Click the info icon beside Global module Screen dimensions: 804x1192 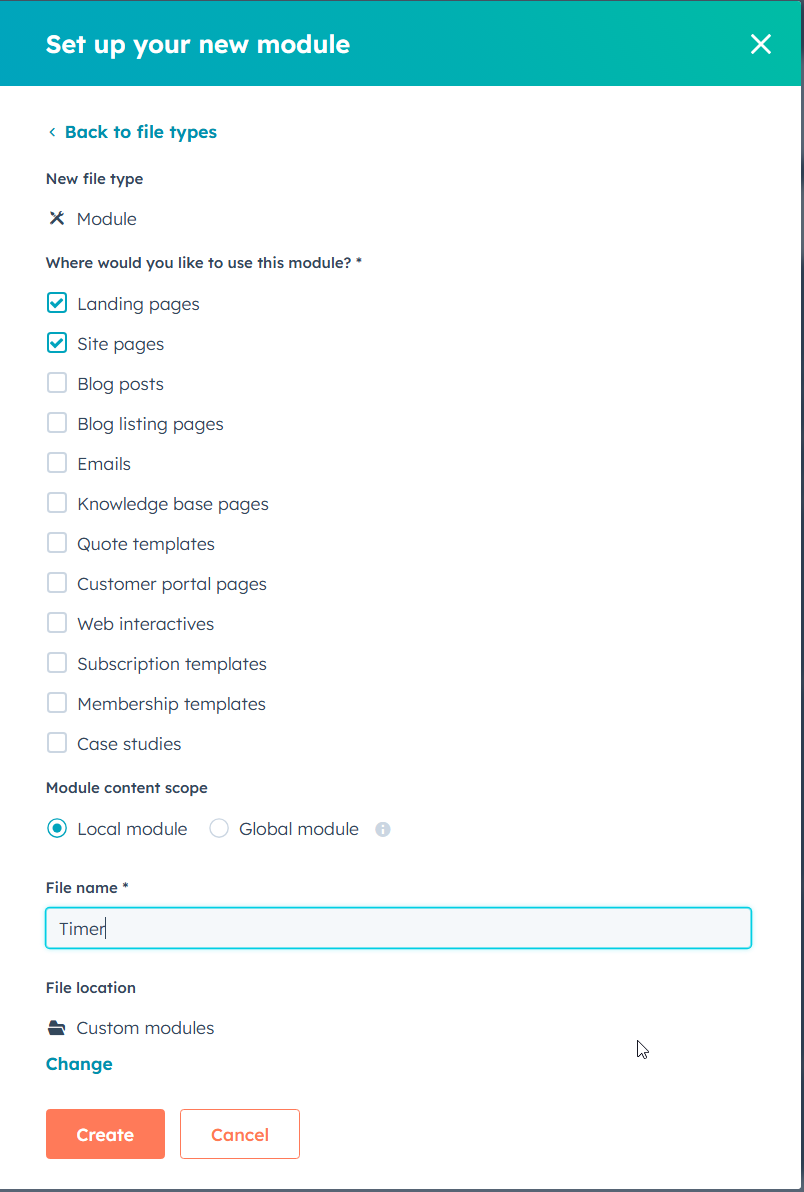(383, 829)
